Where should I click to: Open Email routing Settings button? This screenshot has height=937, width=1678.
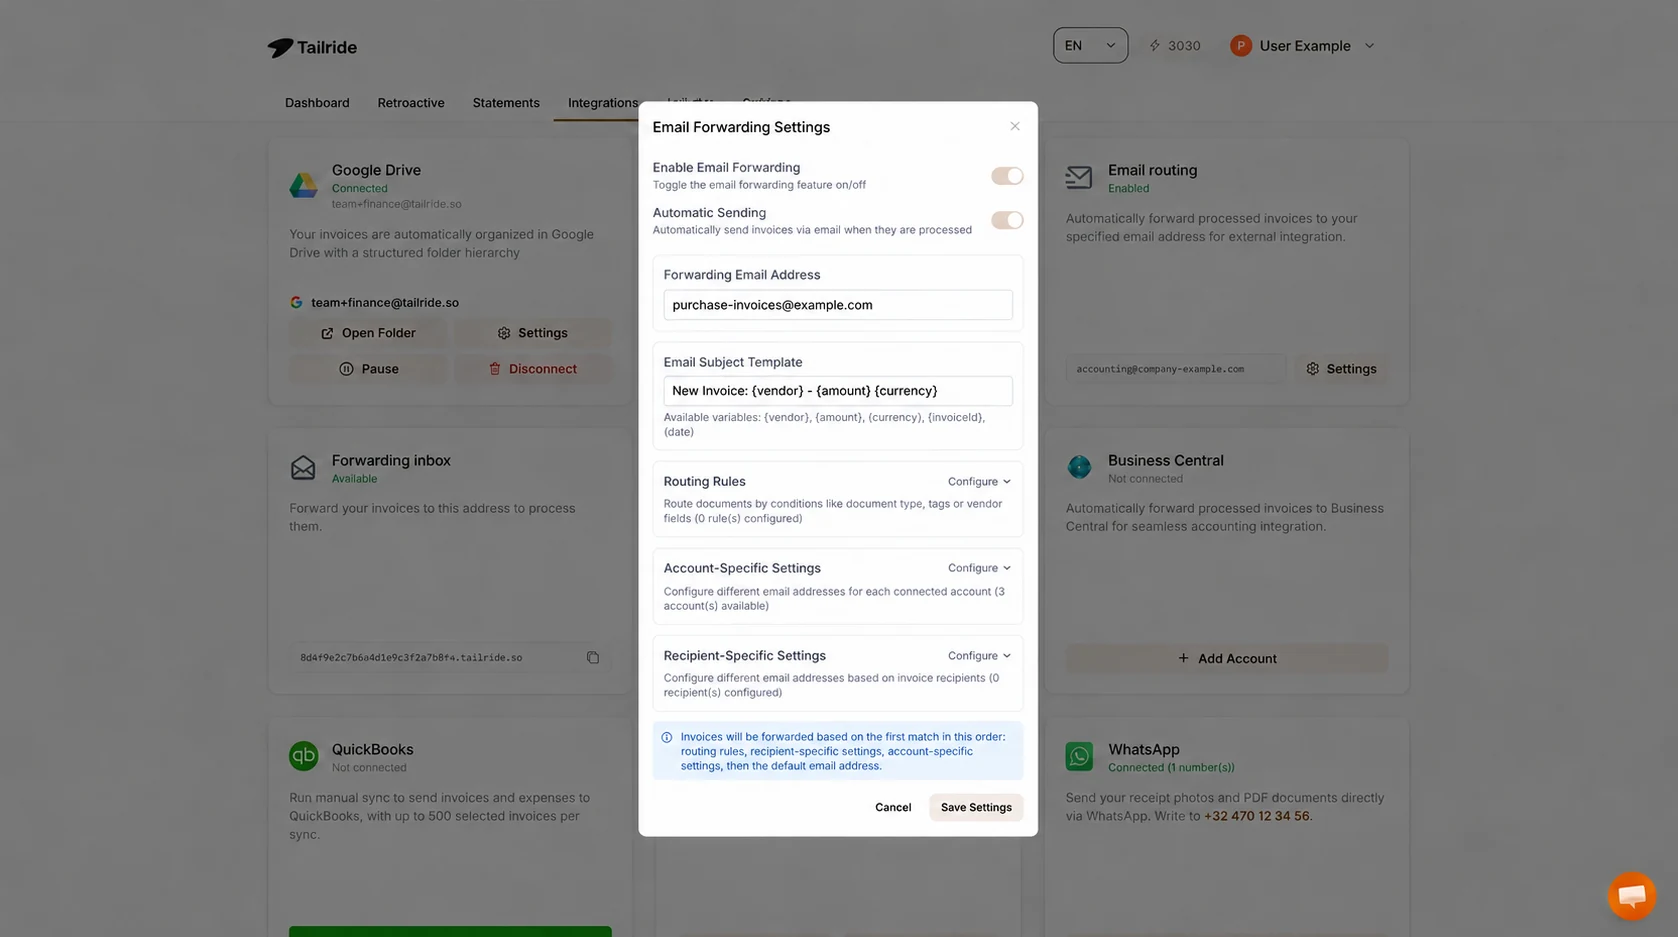pos(1341,369)
